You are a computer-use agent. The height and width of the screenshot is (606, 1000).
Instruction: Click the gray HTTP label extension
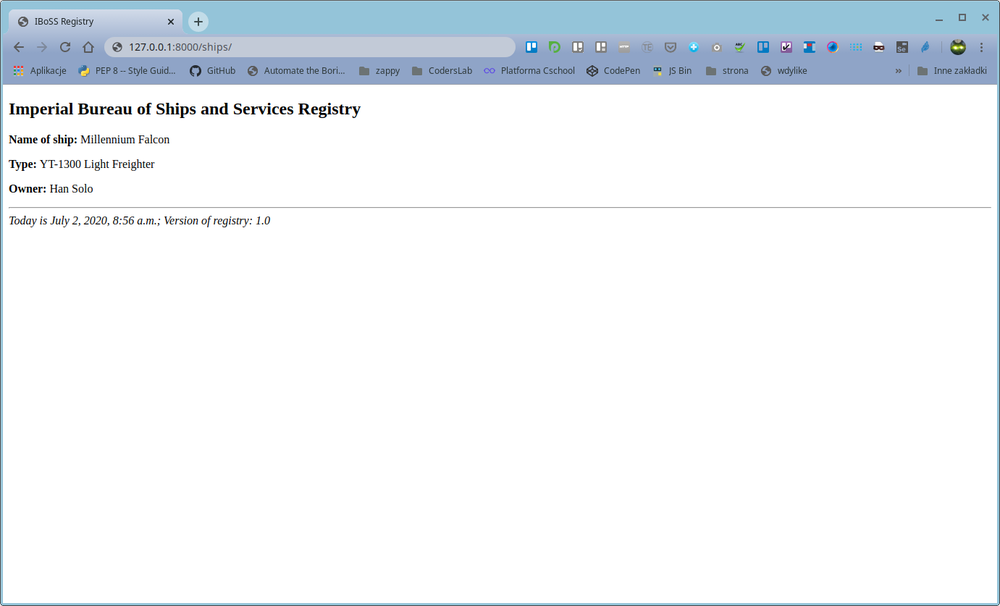(624, 47)
